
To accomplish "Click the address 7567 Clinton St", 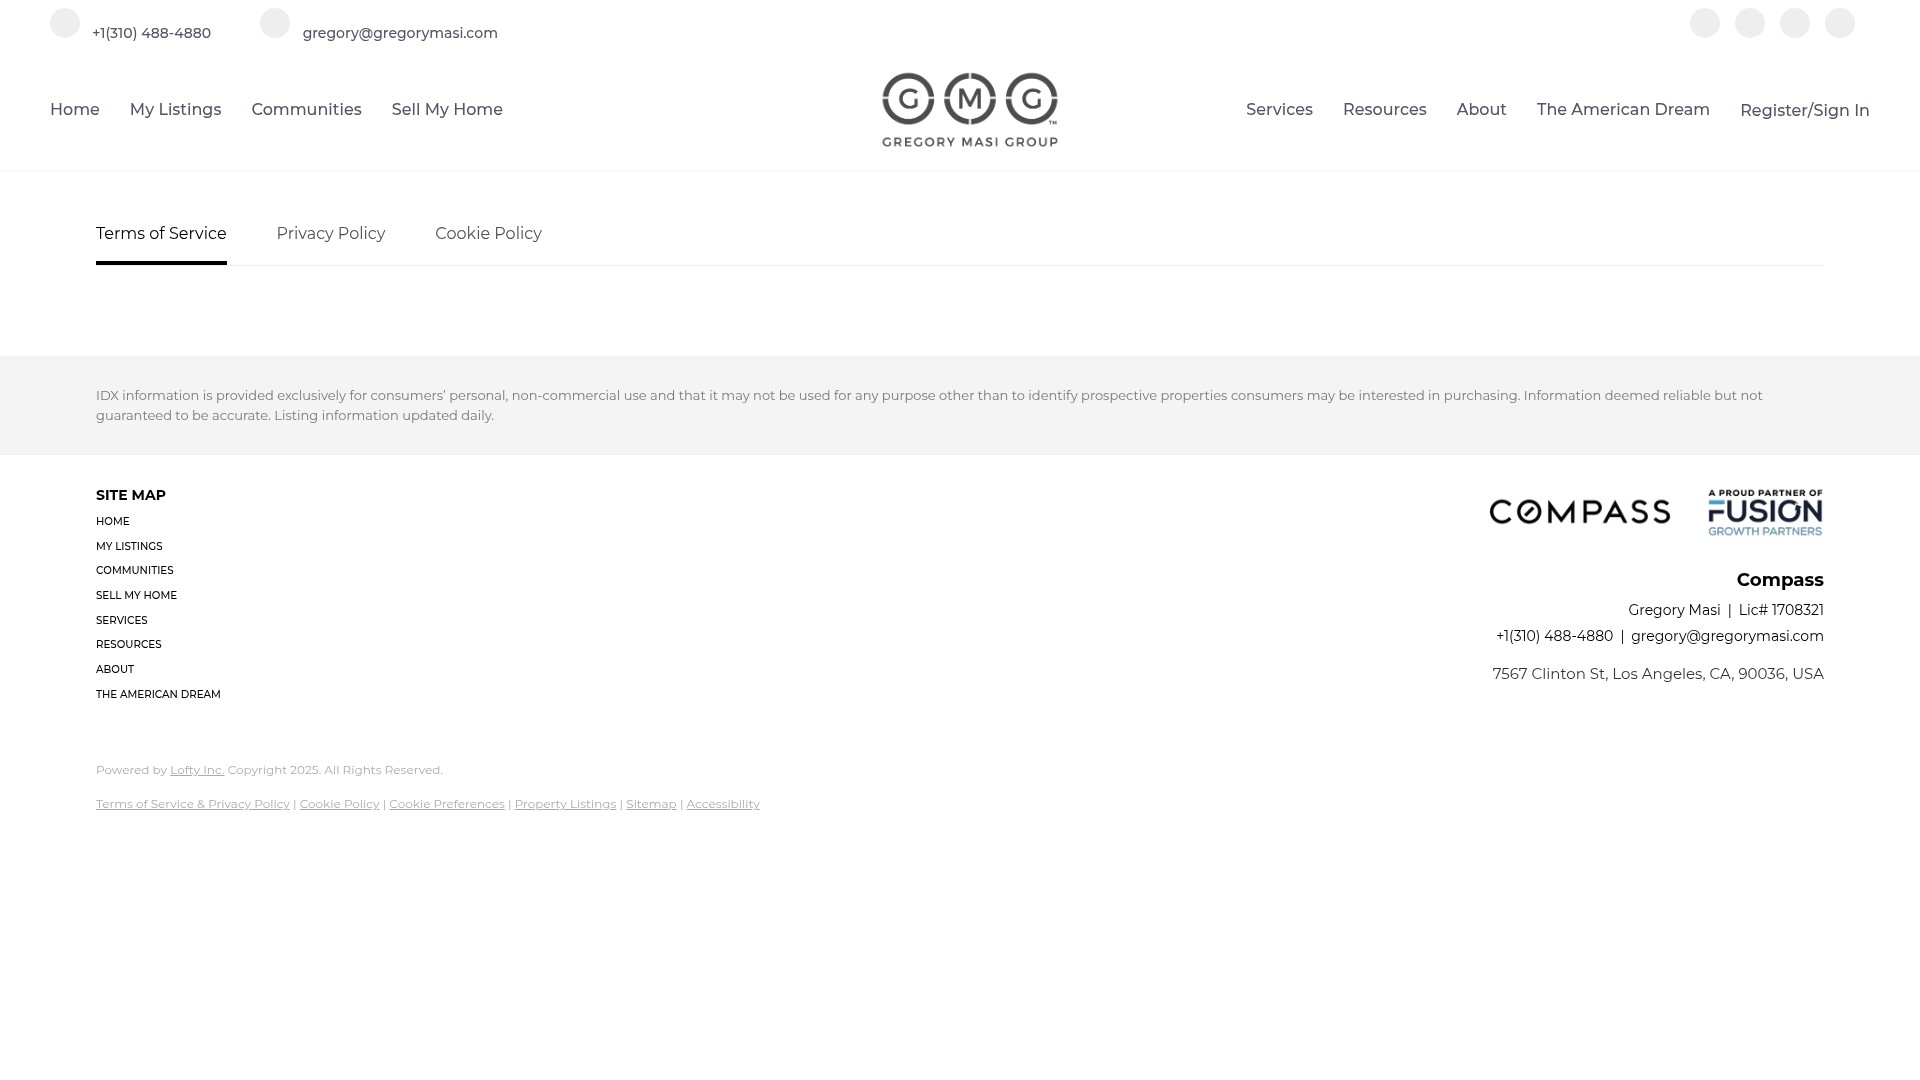I will [1658, 675].
